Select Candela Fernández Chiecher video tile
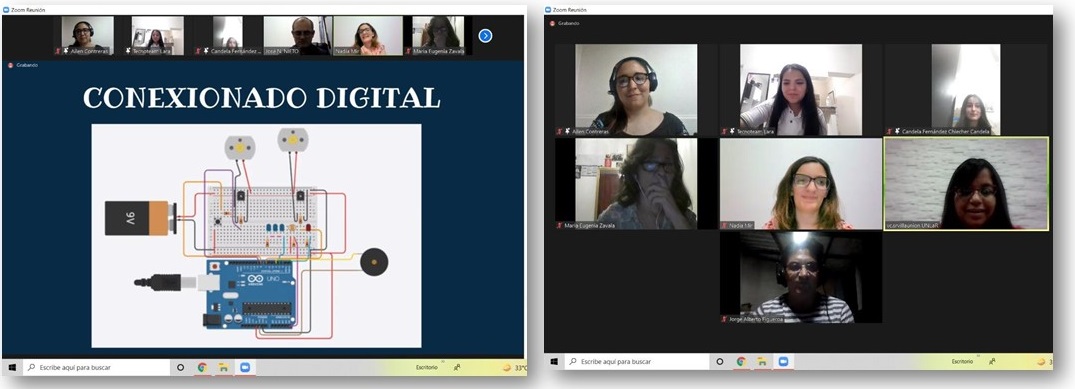This screenshot has height=389, width=1075. click(966, 90)
